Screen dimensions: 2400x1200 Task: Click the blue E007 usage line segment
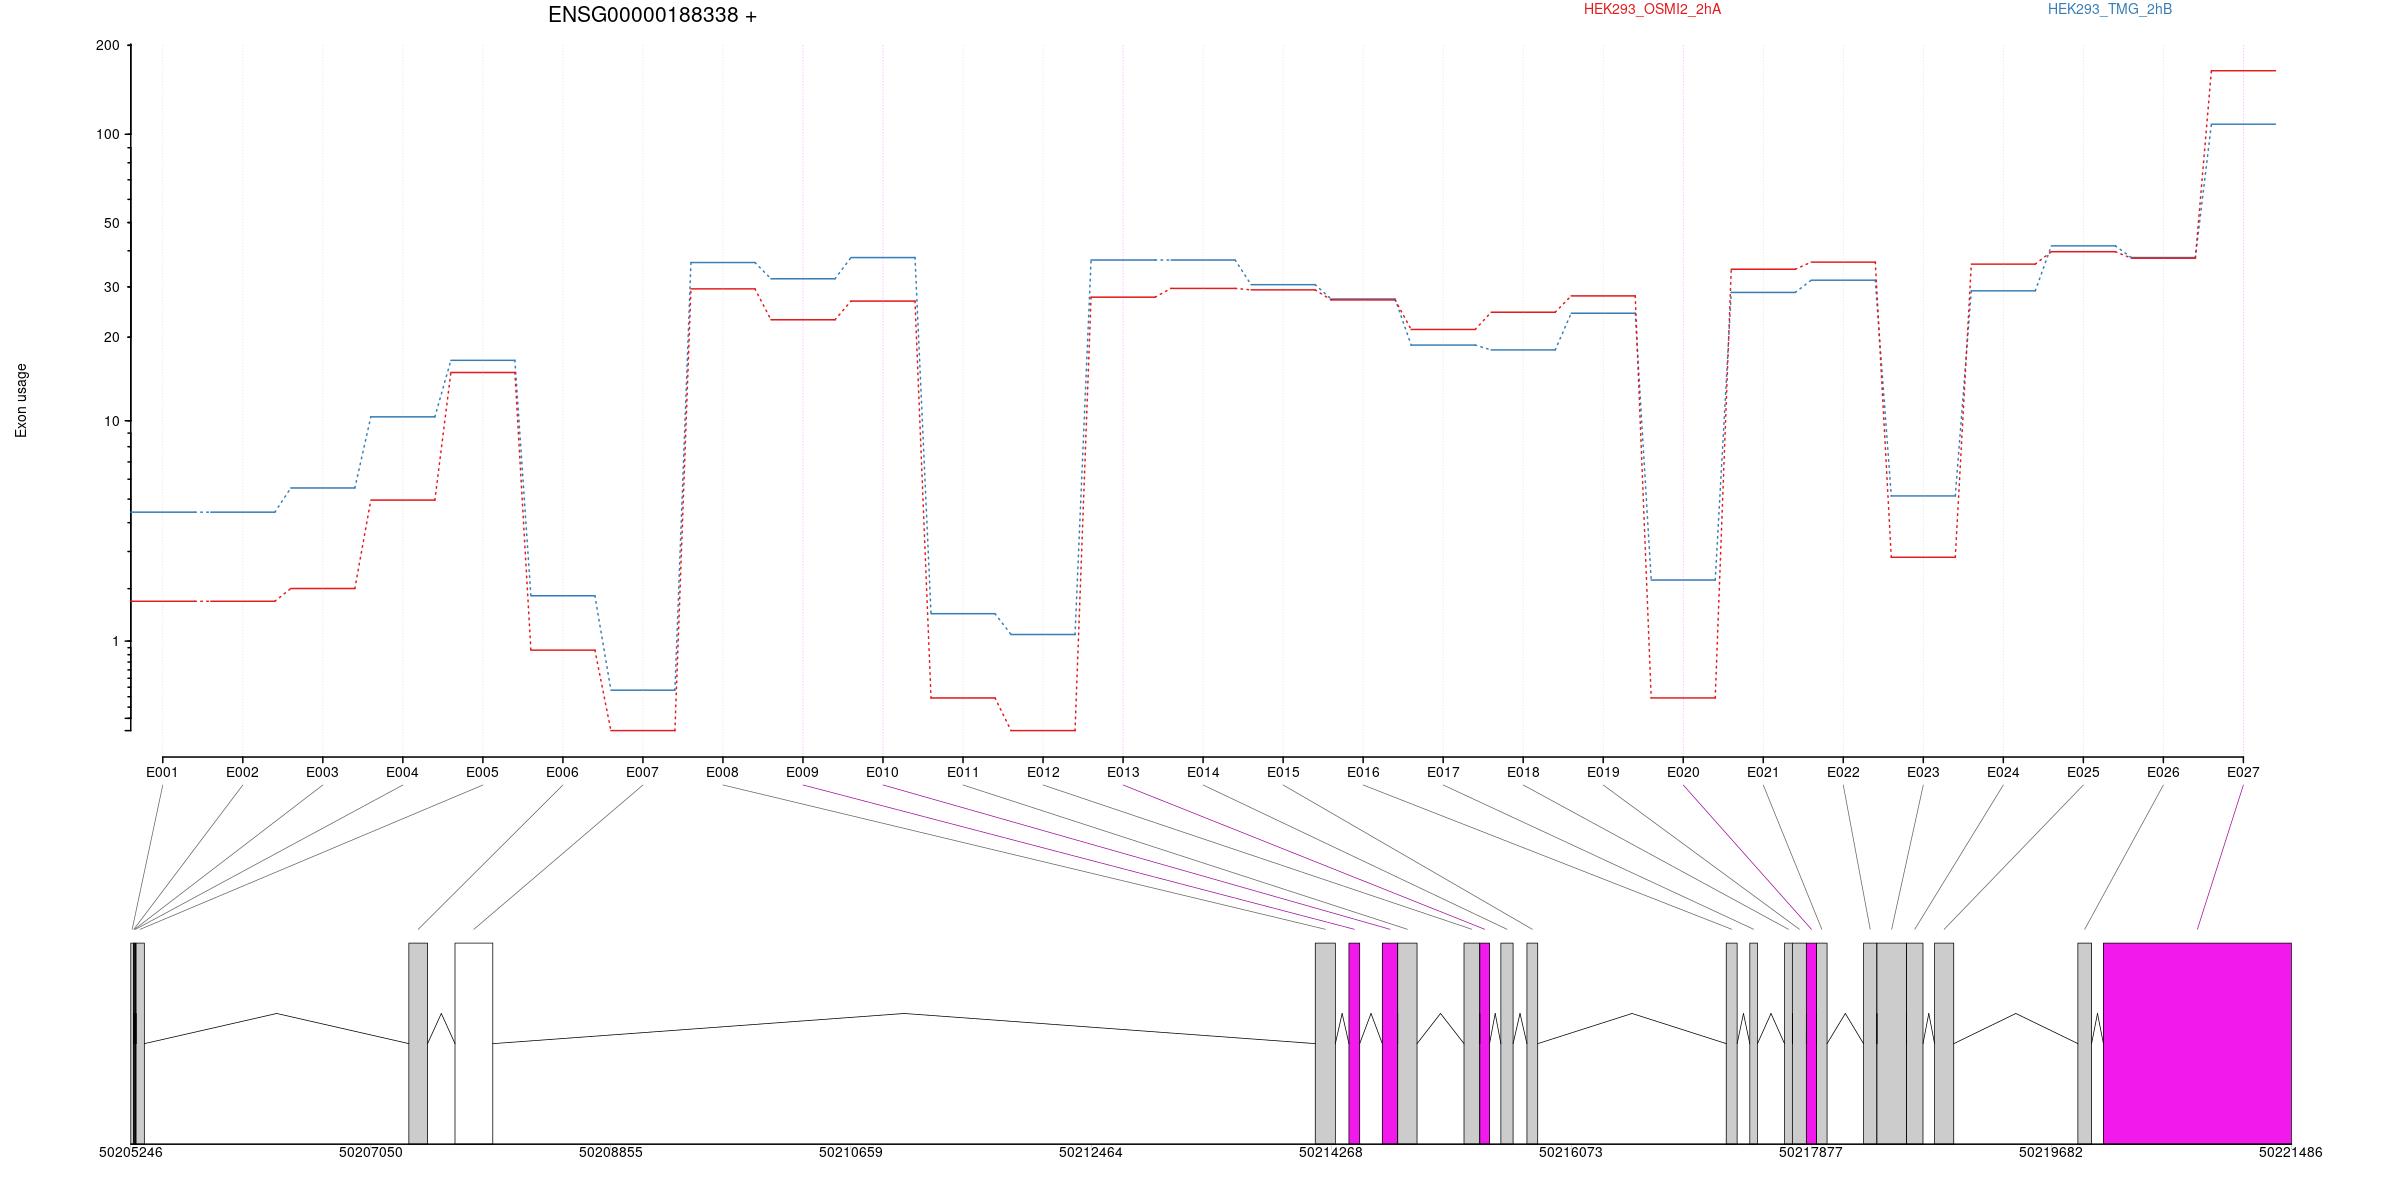[x=643, y=690]
